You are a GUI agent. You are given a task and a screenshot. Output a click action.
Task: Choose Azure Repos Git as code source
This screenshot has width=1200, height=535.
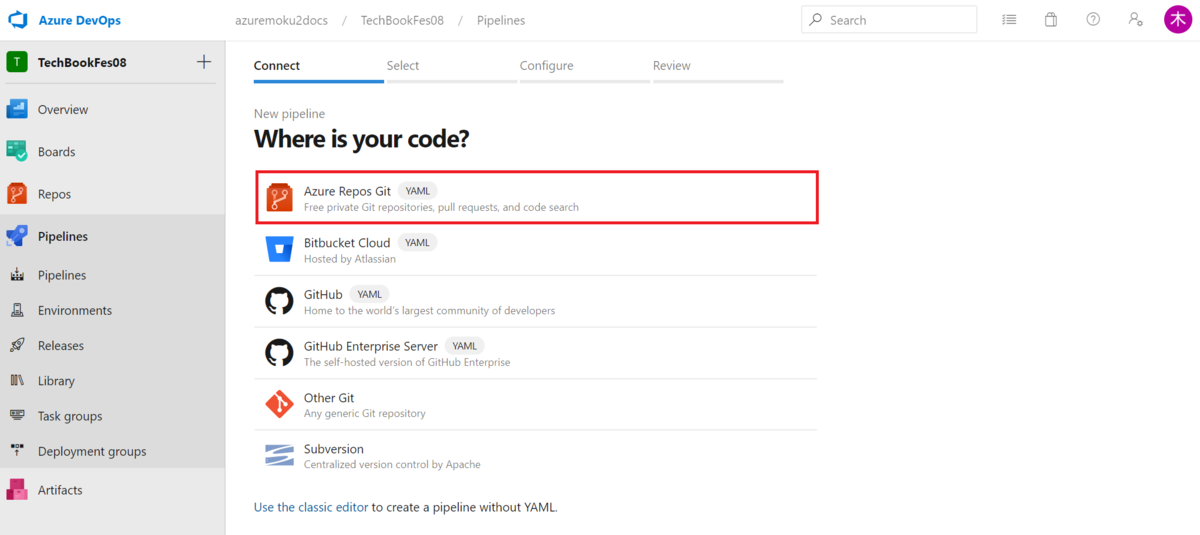[537, 197]
